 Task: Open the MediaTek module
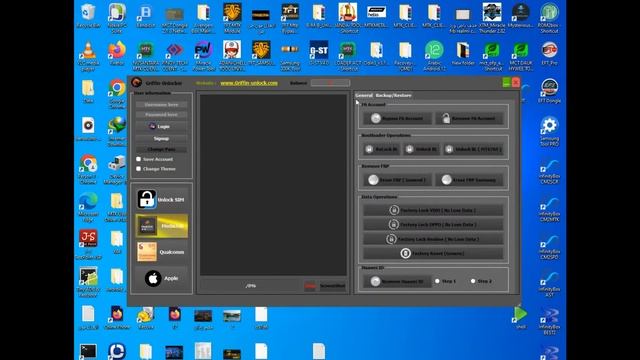point(162,226)
